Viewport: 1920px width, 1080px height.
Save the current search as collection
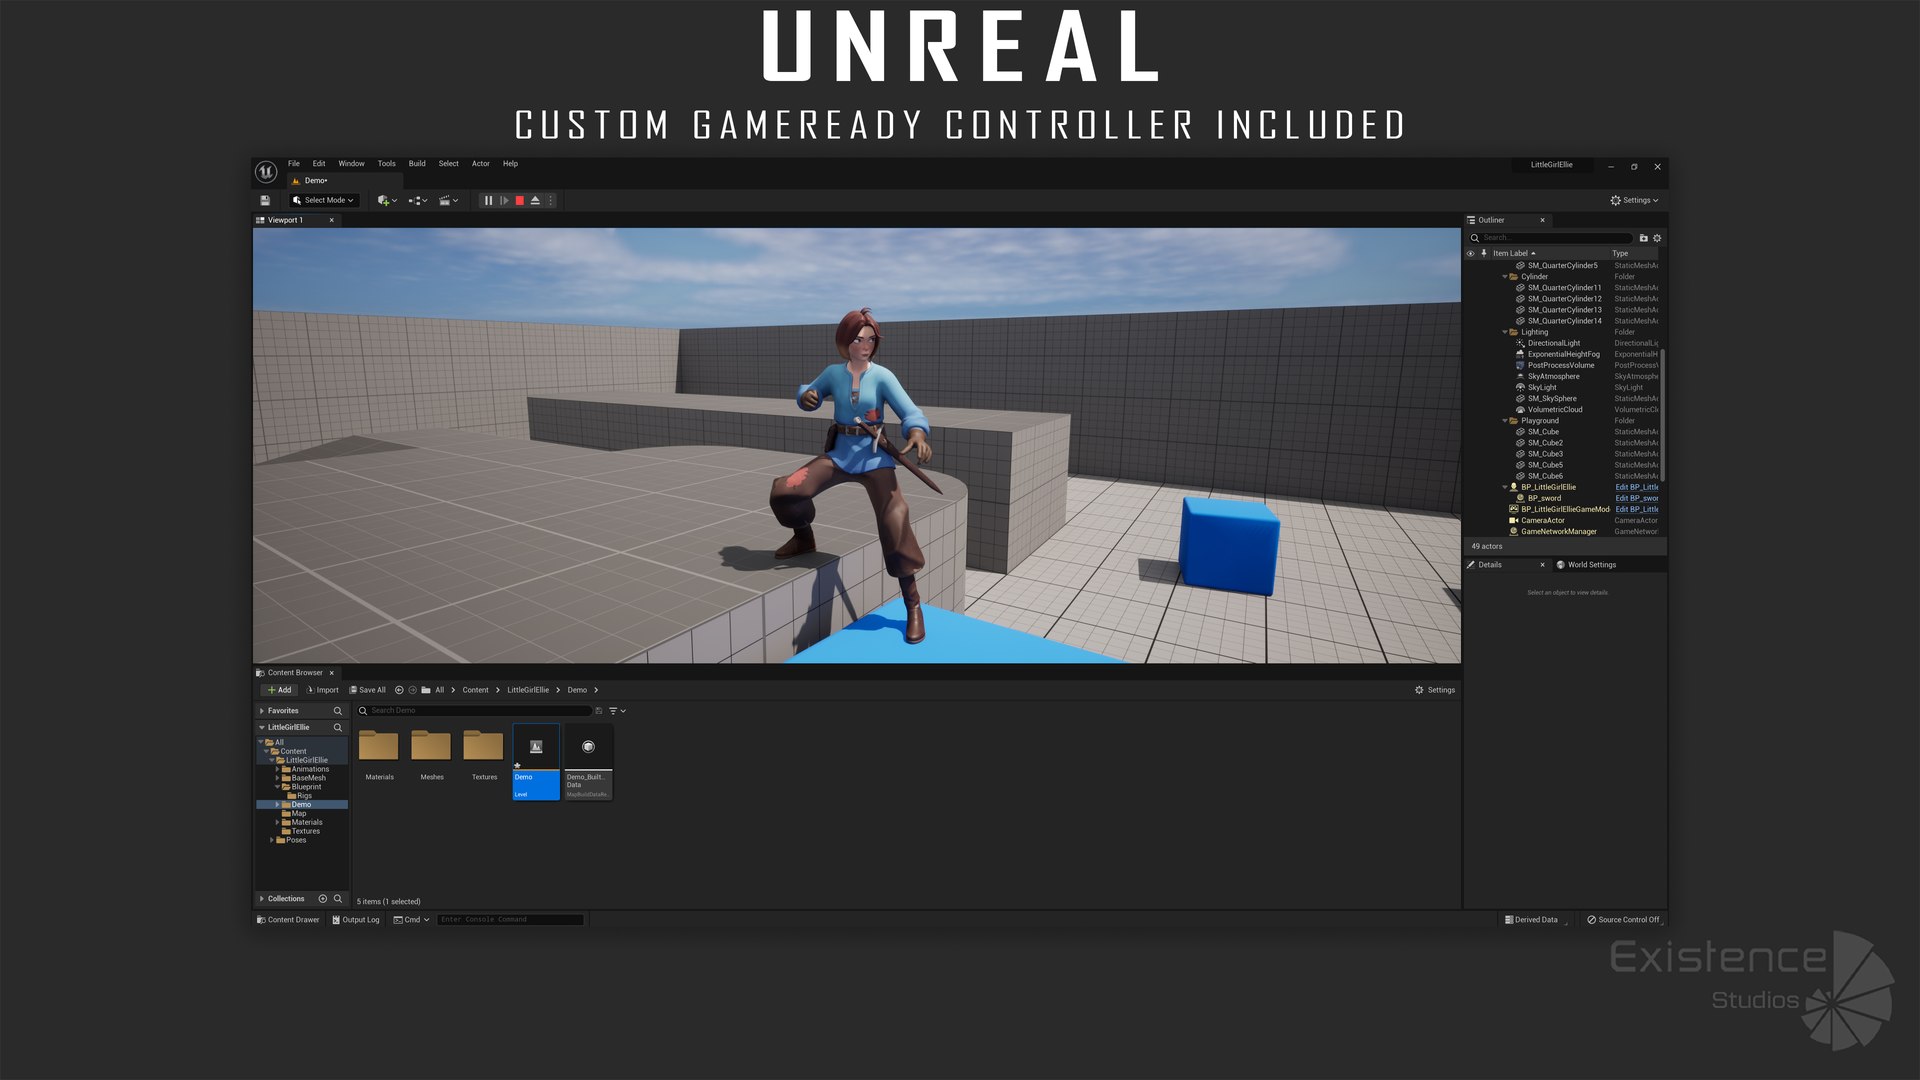599,711
